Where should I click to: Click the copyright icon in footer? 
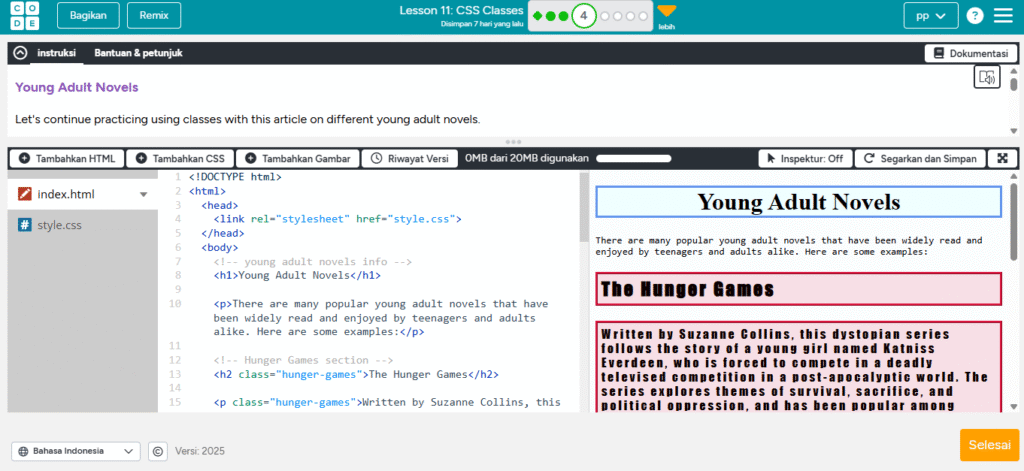coord(158,451)
